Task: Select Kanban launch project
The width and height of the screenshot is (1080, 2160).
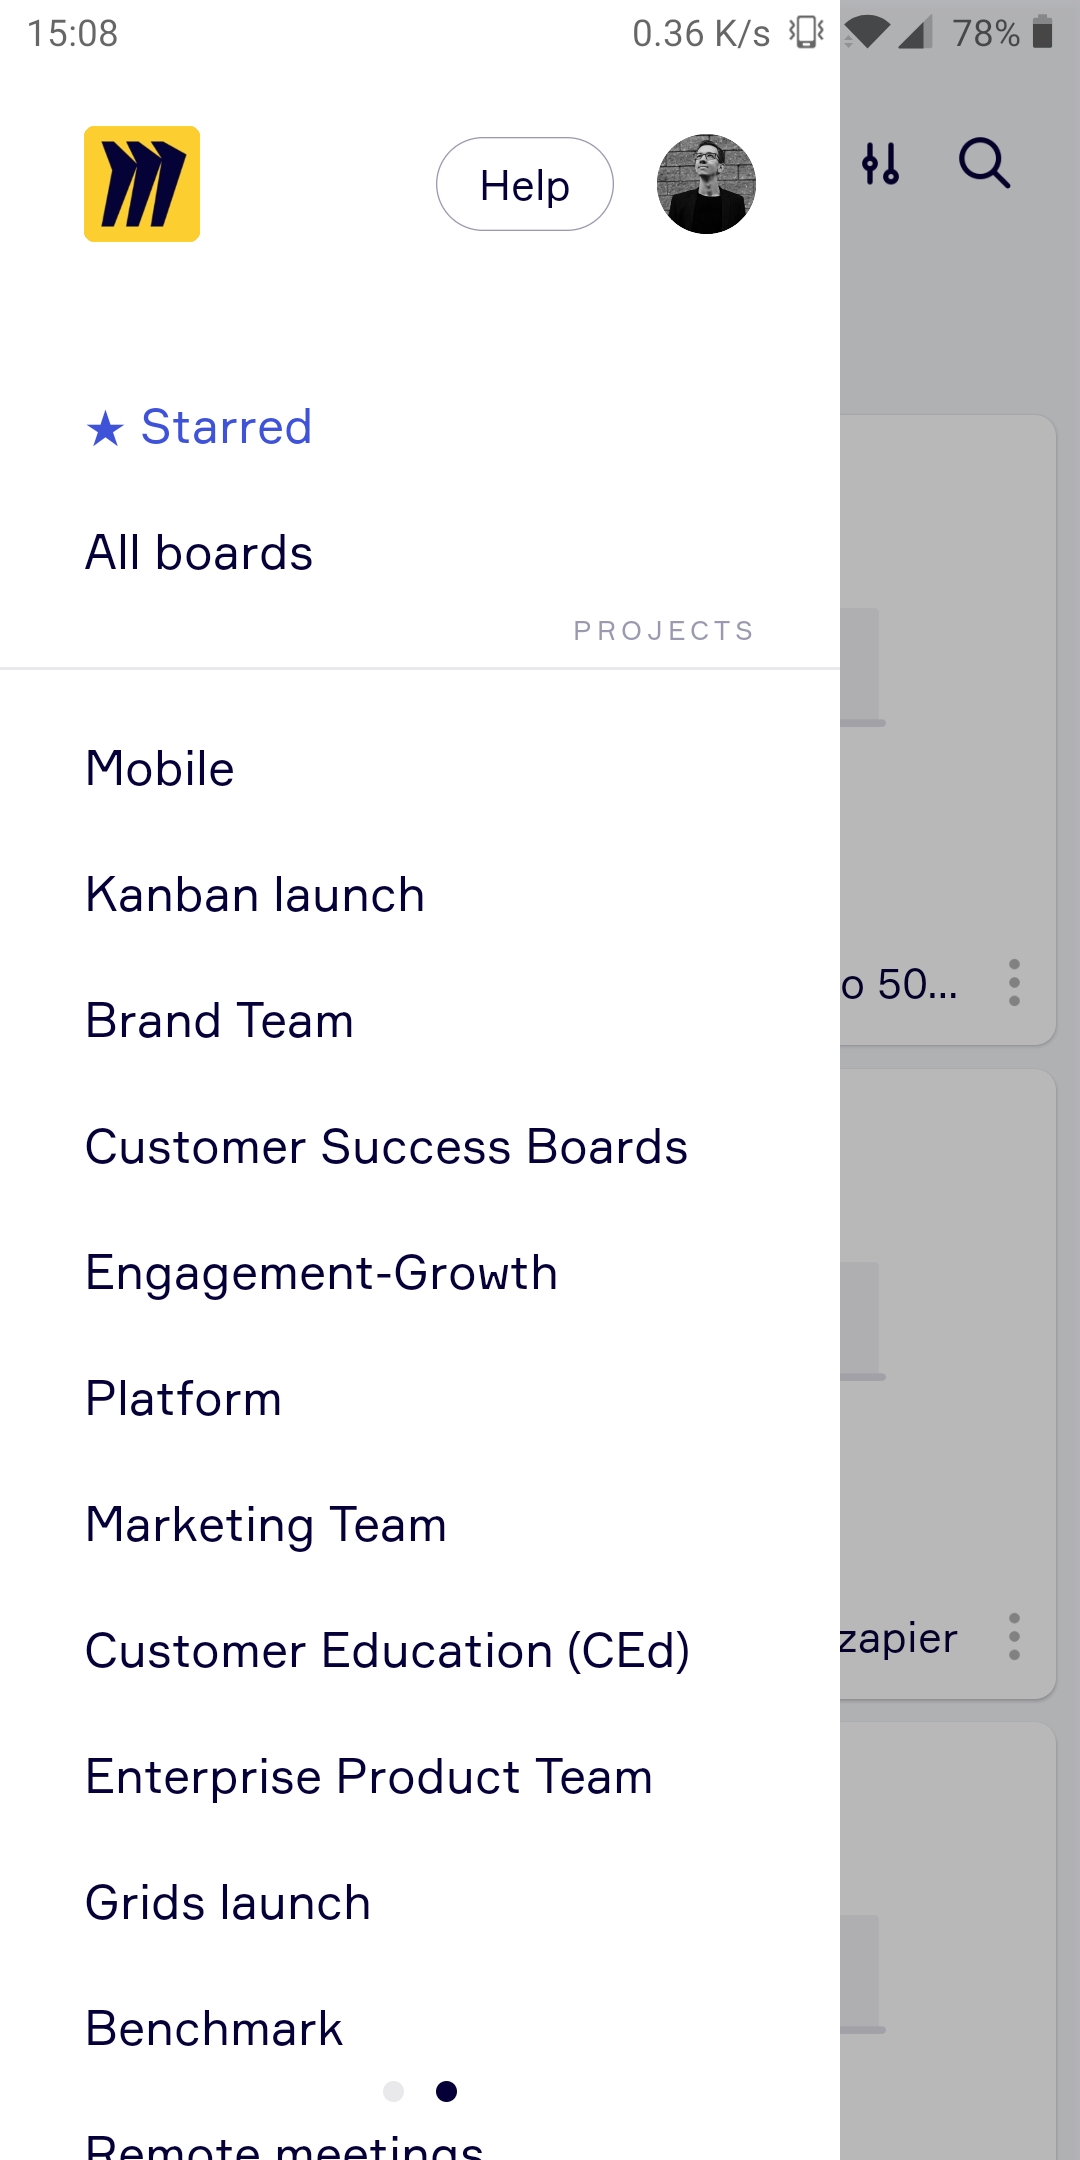Action: (255, 895)
